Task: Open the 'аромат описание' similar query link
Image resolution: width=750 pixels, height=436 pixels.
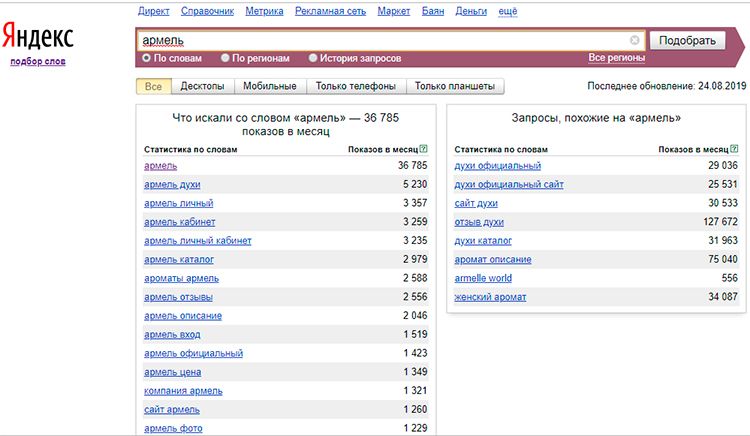Action: click(x=493, y=259)
